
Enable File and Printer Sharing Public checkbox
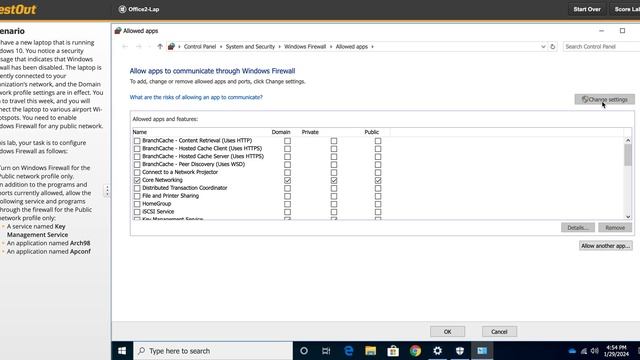(x=378, y=196)
